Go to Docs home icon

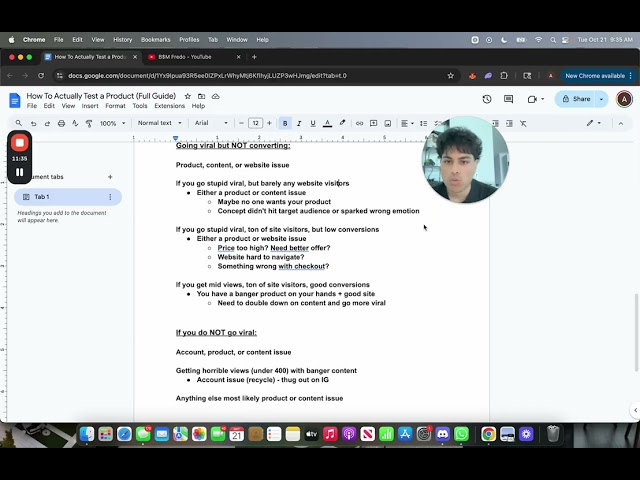[15, 100]
